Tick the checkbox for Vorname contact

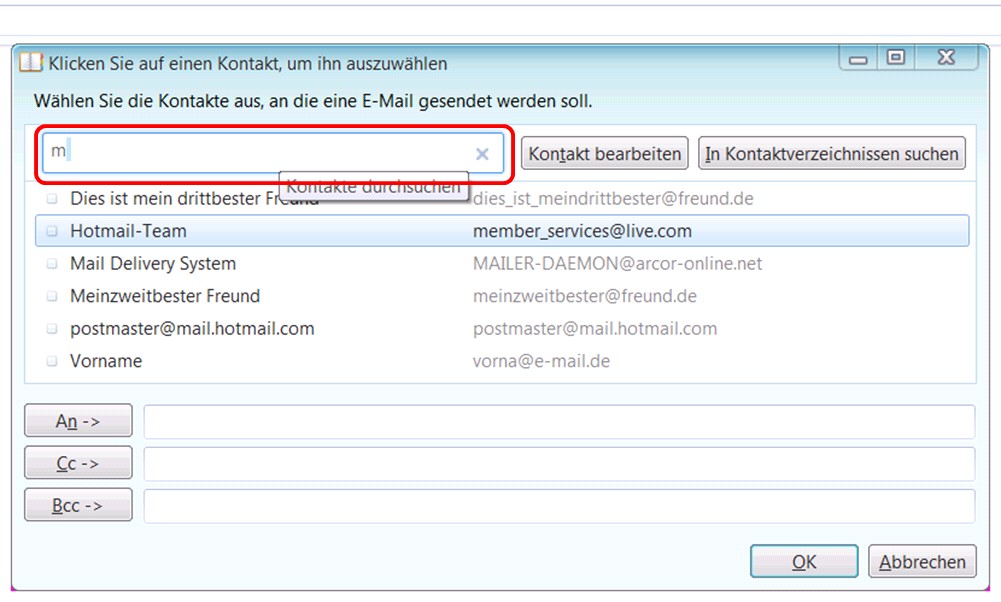coord(52,361)
